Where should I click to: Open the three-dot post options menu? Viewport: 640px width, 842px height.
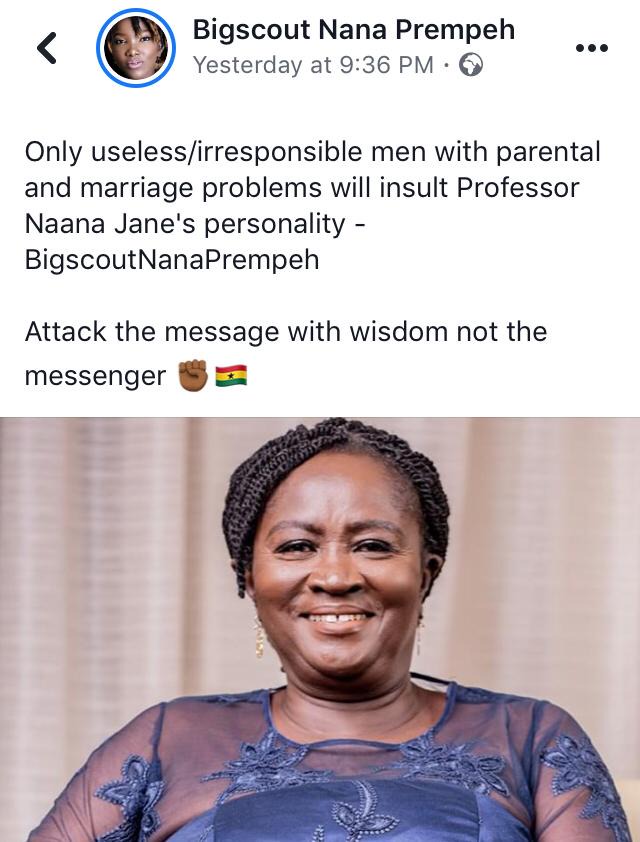[x=591, y=48]
